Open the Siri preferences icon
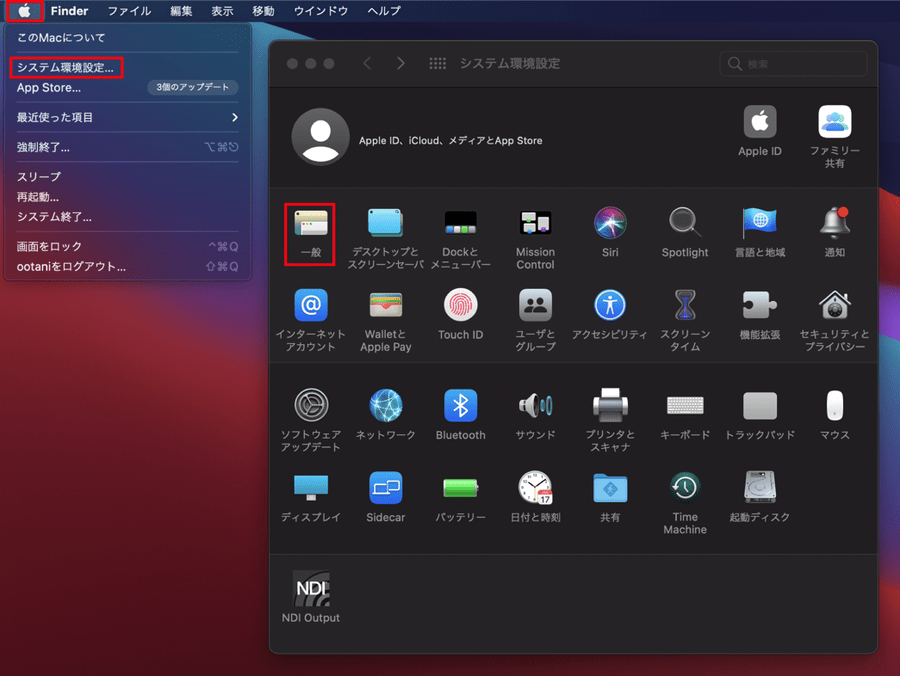The width and height of the screenshot is (900, 676). 610,222
